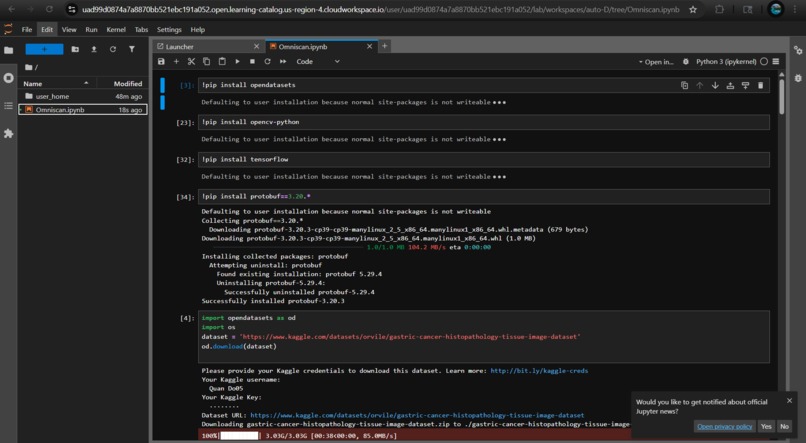Open the Table of Contents sidebar
This screenshot has width=806, height=443.
8,106
